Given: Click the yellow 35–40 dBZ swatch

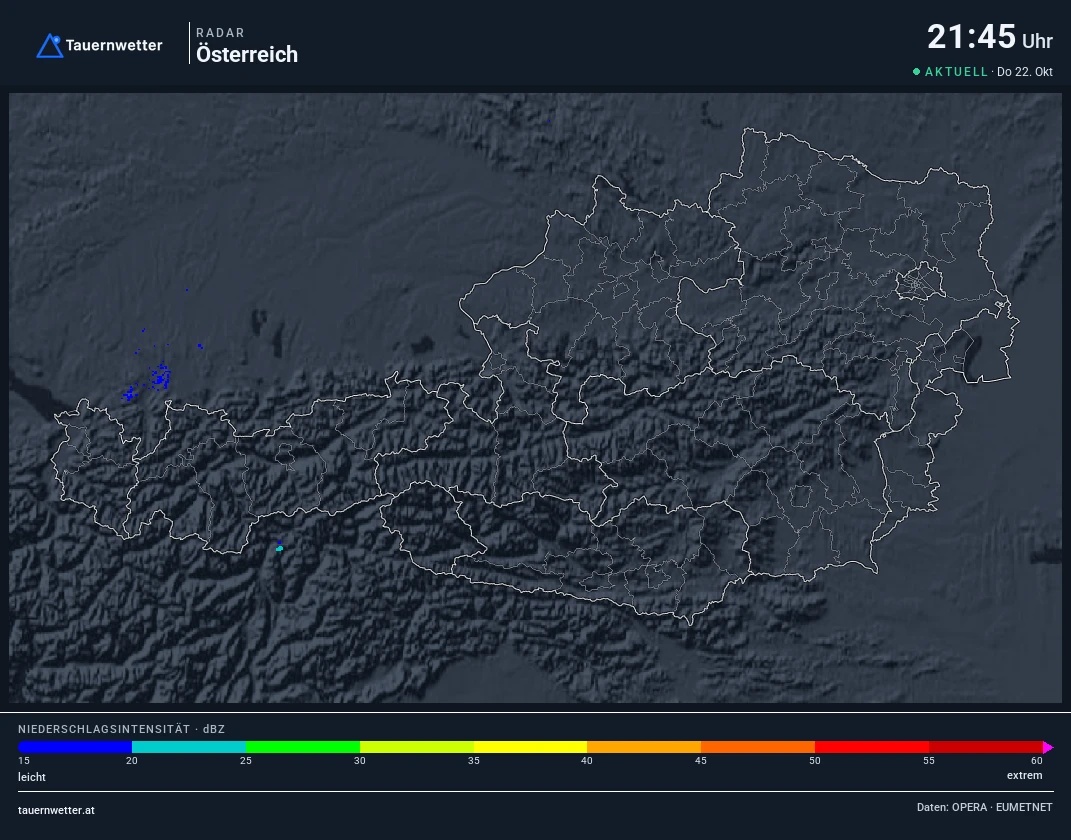Looking at the screenshot, I should click(531, 747).
